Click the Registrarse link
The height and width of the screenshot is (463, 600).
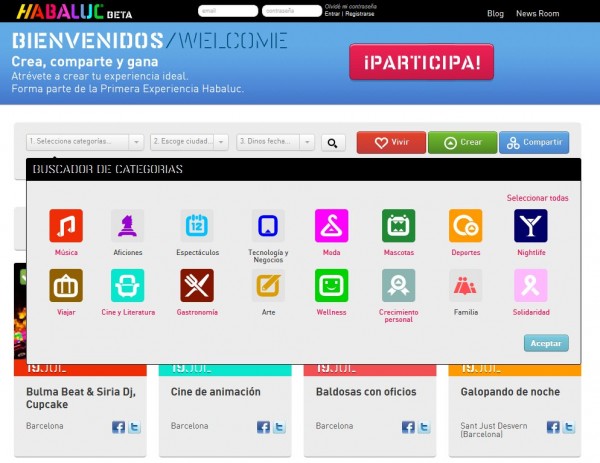pos(360,14)
